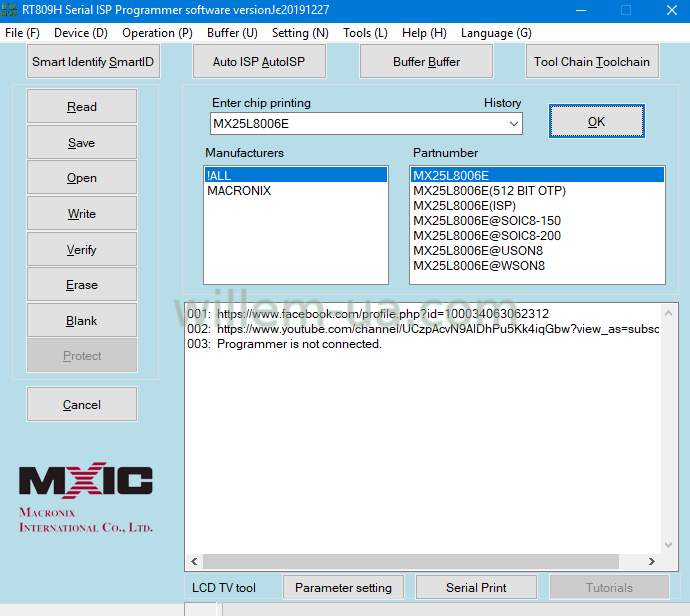The height and width of the screenshot is (616, 690).
Task: Click log vertical scroll up arrow
Action: click(668, 313)
